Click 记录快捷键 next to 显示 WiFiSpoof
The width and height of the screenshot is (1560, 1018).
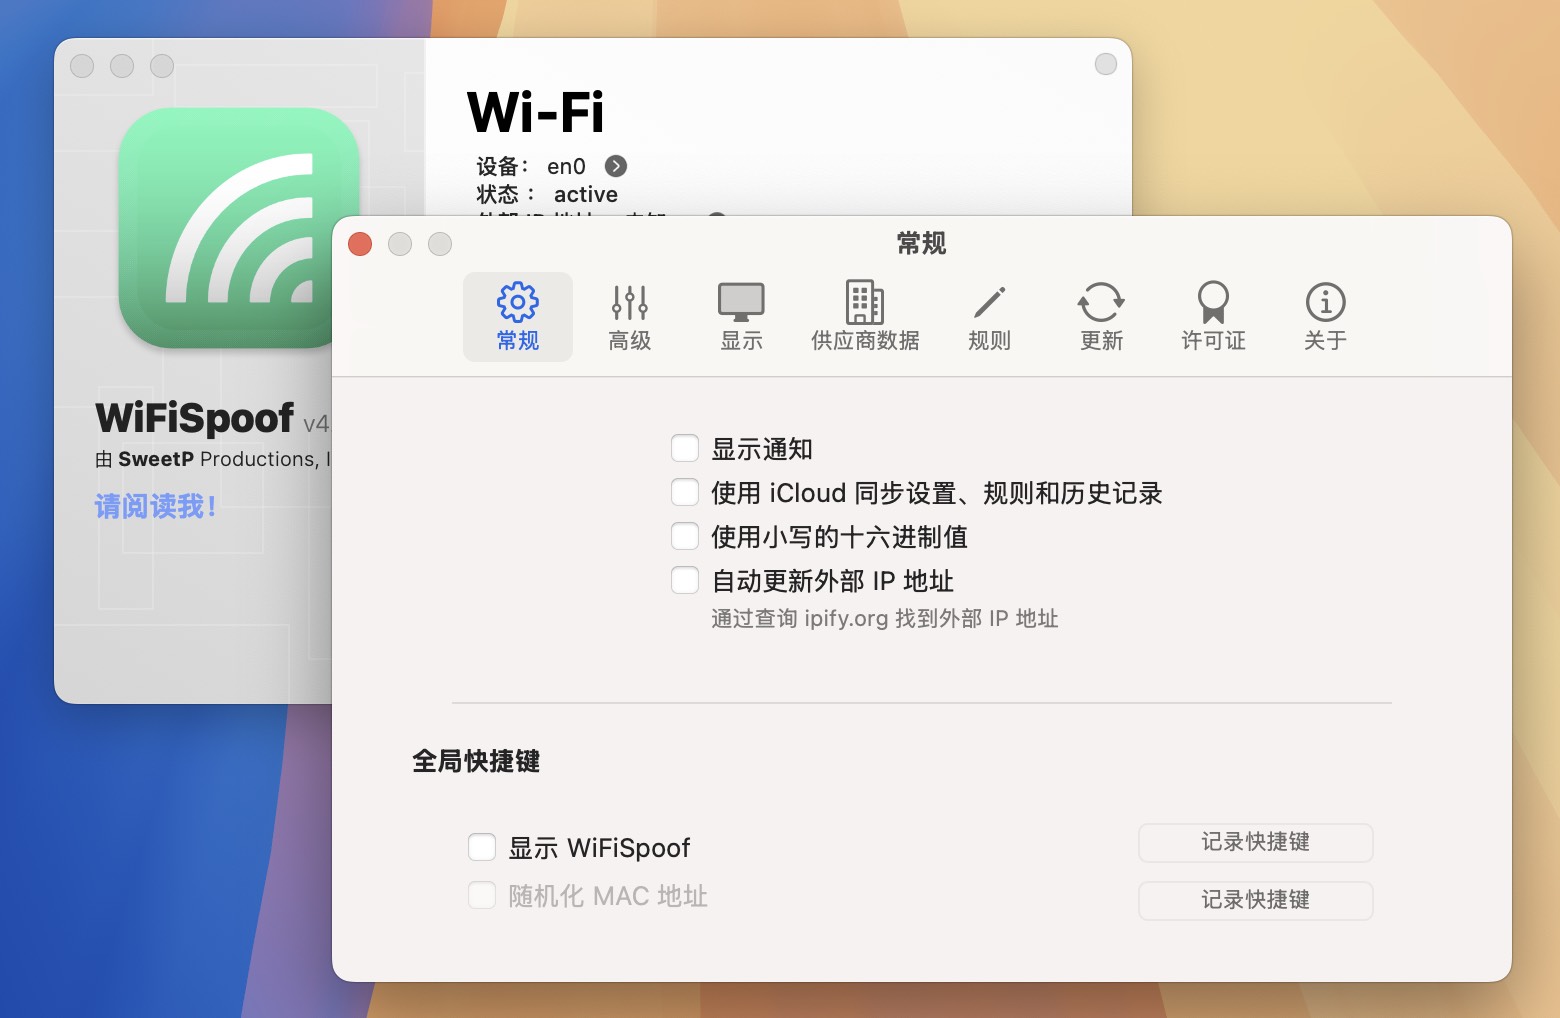click(x=1255, y=843)
